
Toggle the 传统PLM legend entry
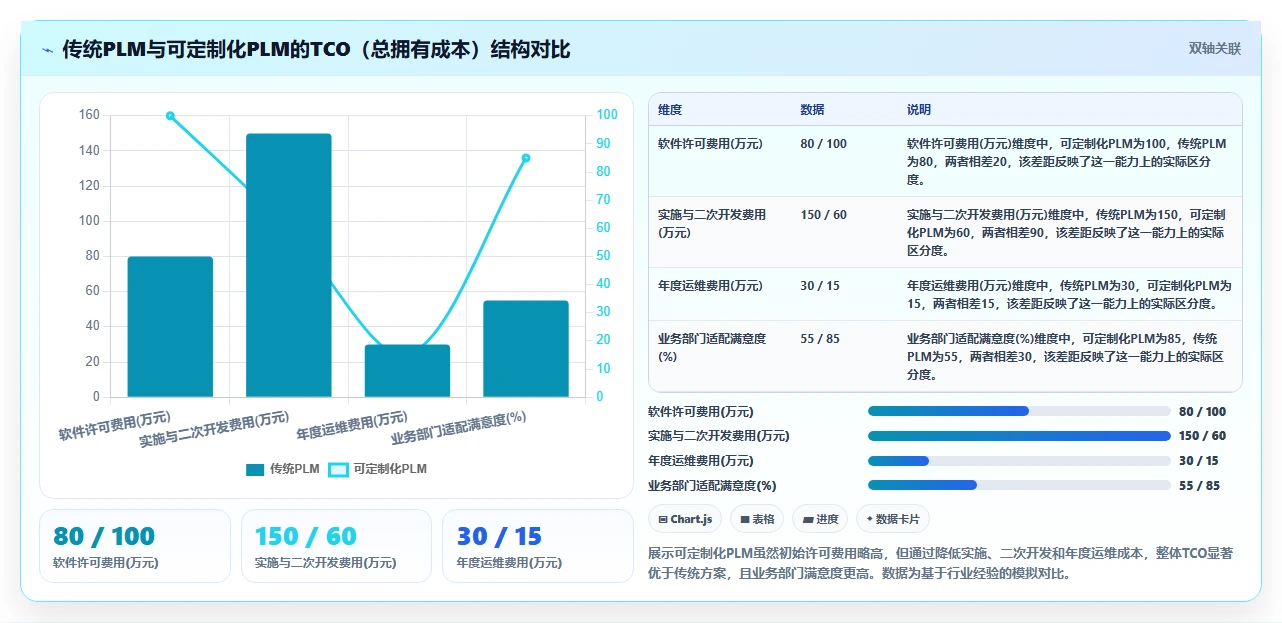(283, 469)
